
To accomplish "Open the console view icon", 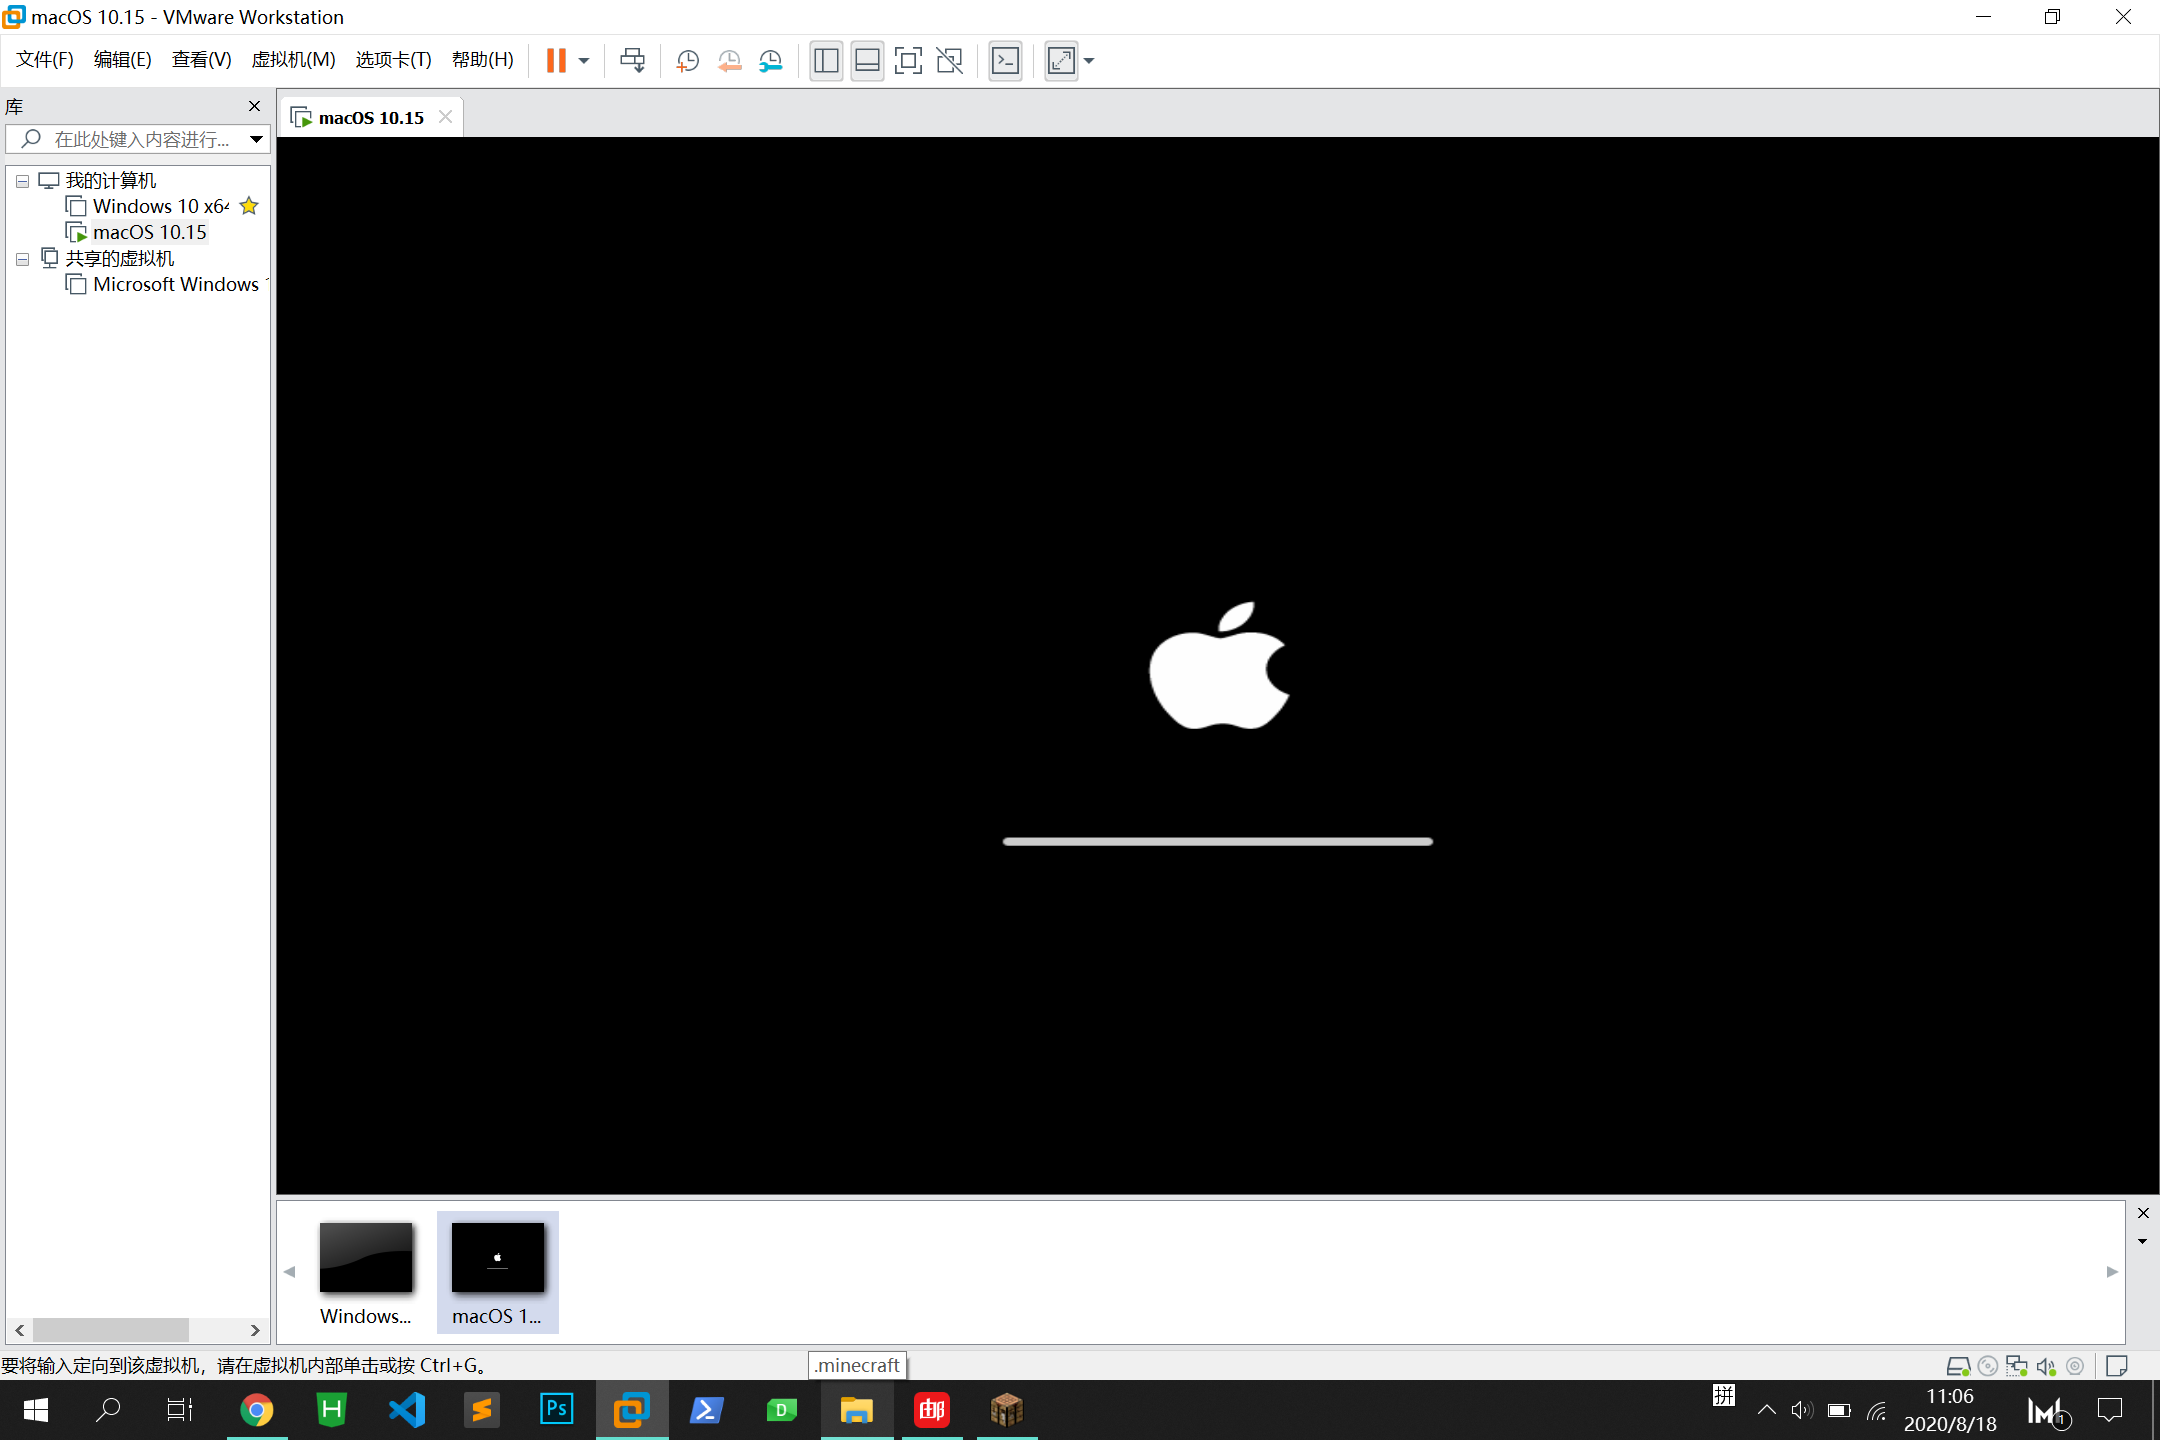I will click(1005, 61).
